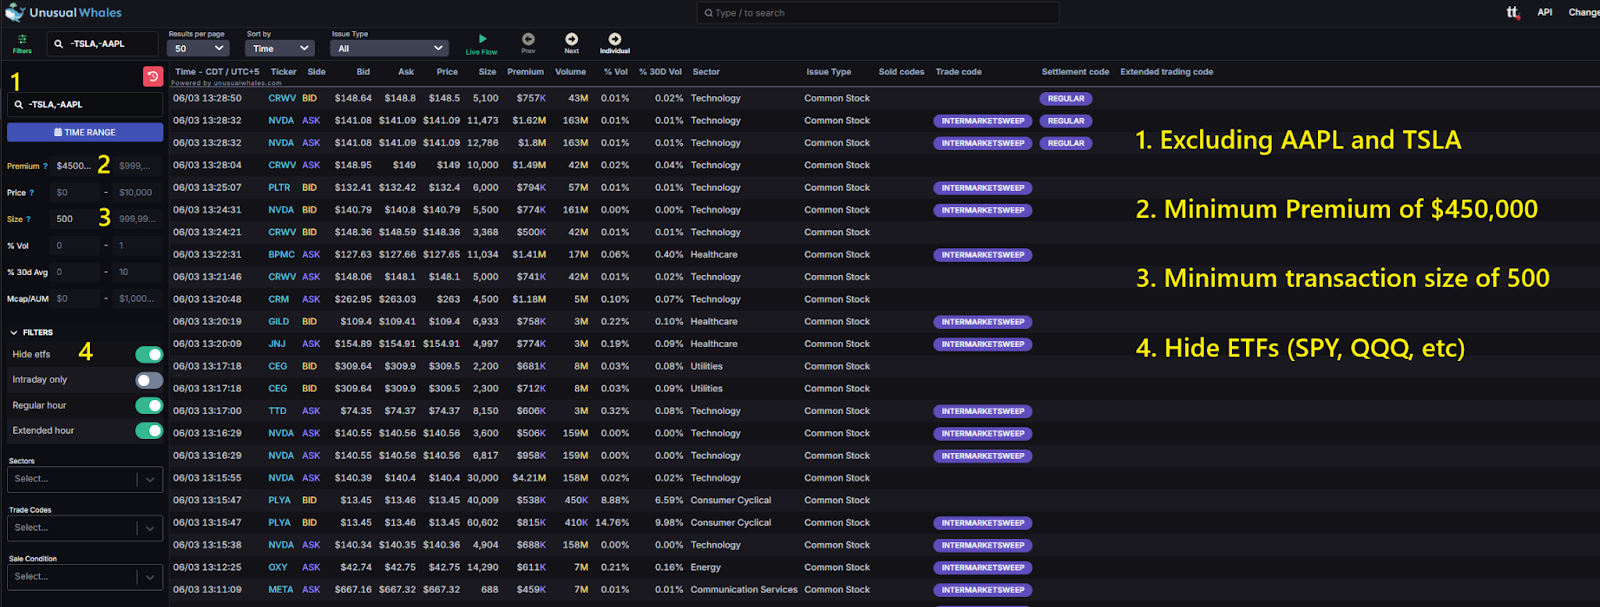
Task: Click the PLTR ticker cell
Action: pyautogui.click(x=279, y=188)
